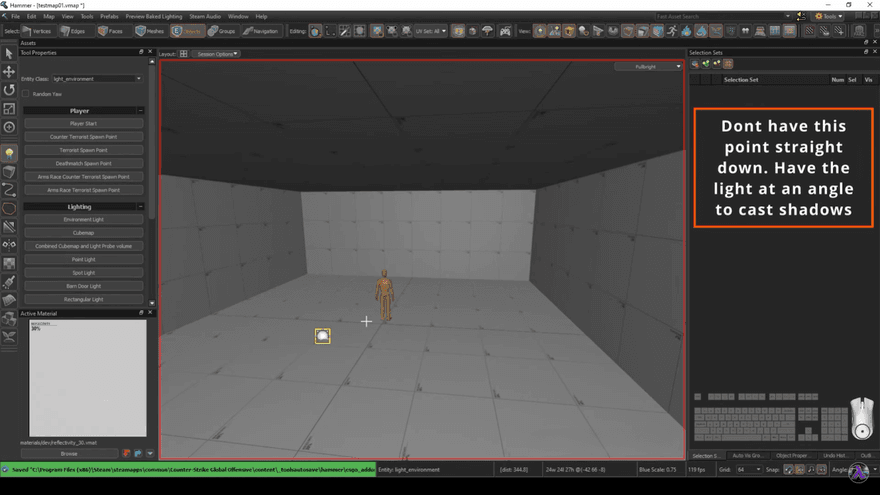
Task: Open the Fullbright render mode dropdown
Action: click(x=648, y=67)
